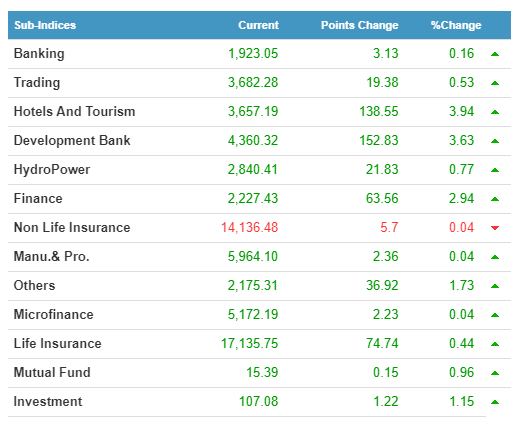
Task: Click the Life Insurance index name
Action: coord(58,343)
